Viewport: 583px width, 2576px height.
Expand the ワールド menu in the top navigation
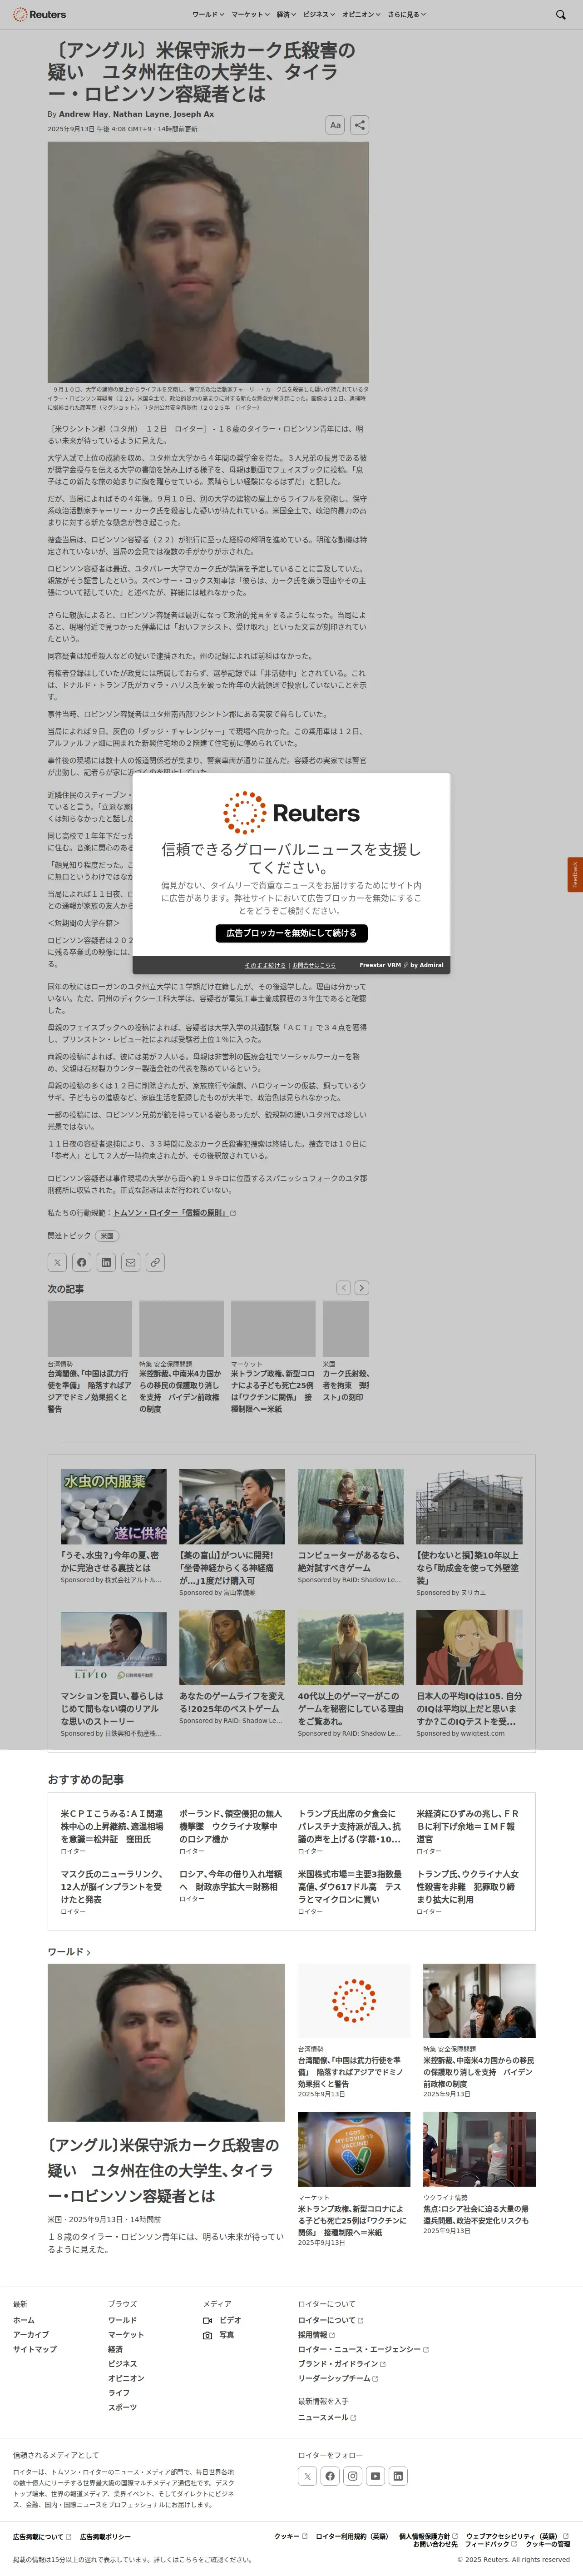click(208, 15)
